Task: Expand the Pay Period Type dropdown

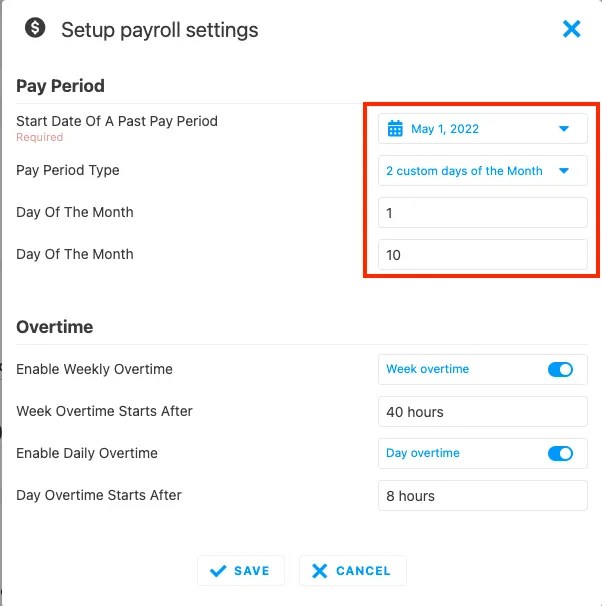Action: pos(564,171)
